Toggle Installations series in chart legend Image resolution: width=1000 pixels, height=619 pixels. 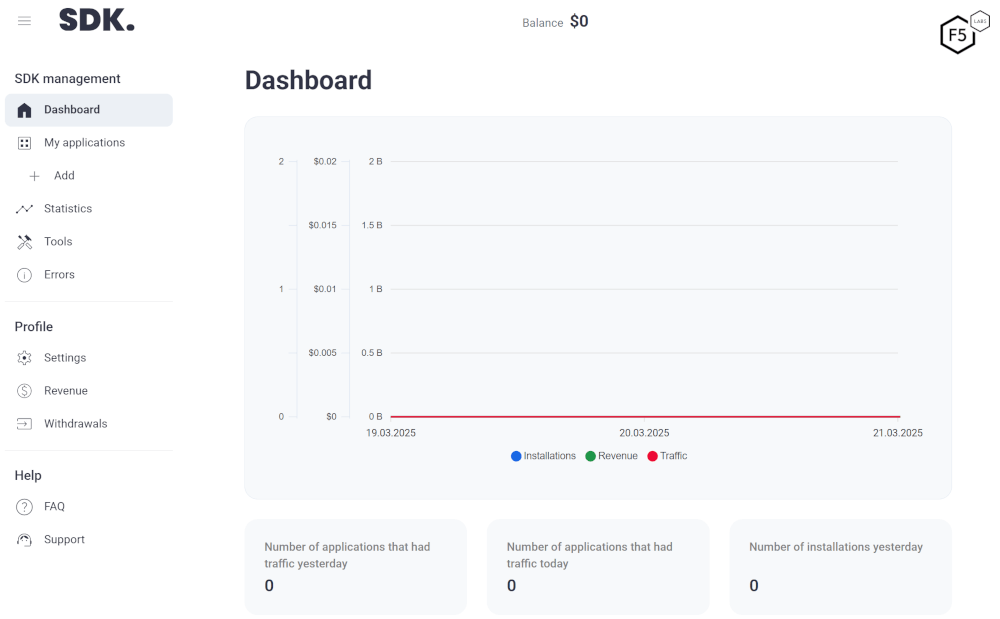point(543,456)
